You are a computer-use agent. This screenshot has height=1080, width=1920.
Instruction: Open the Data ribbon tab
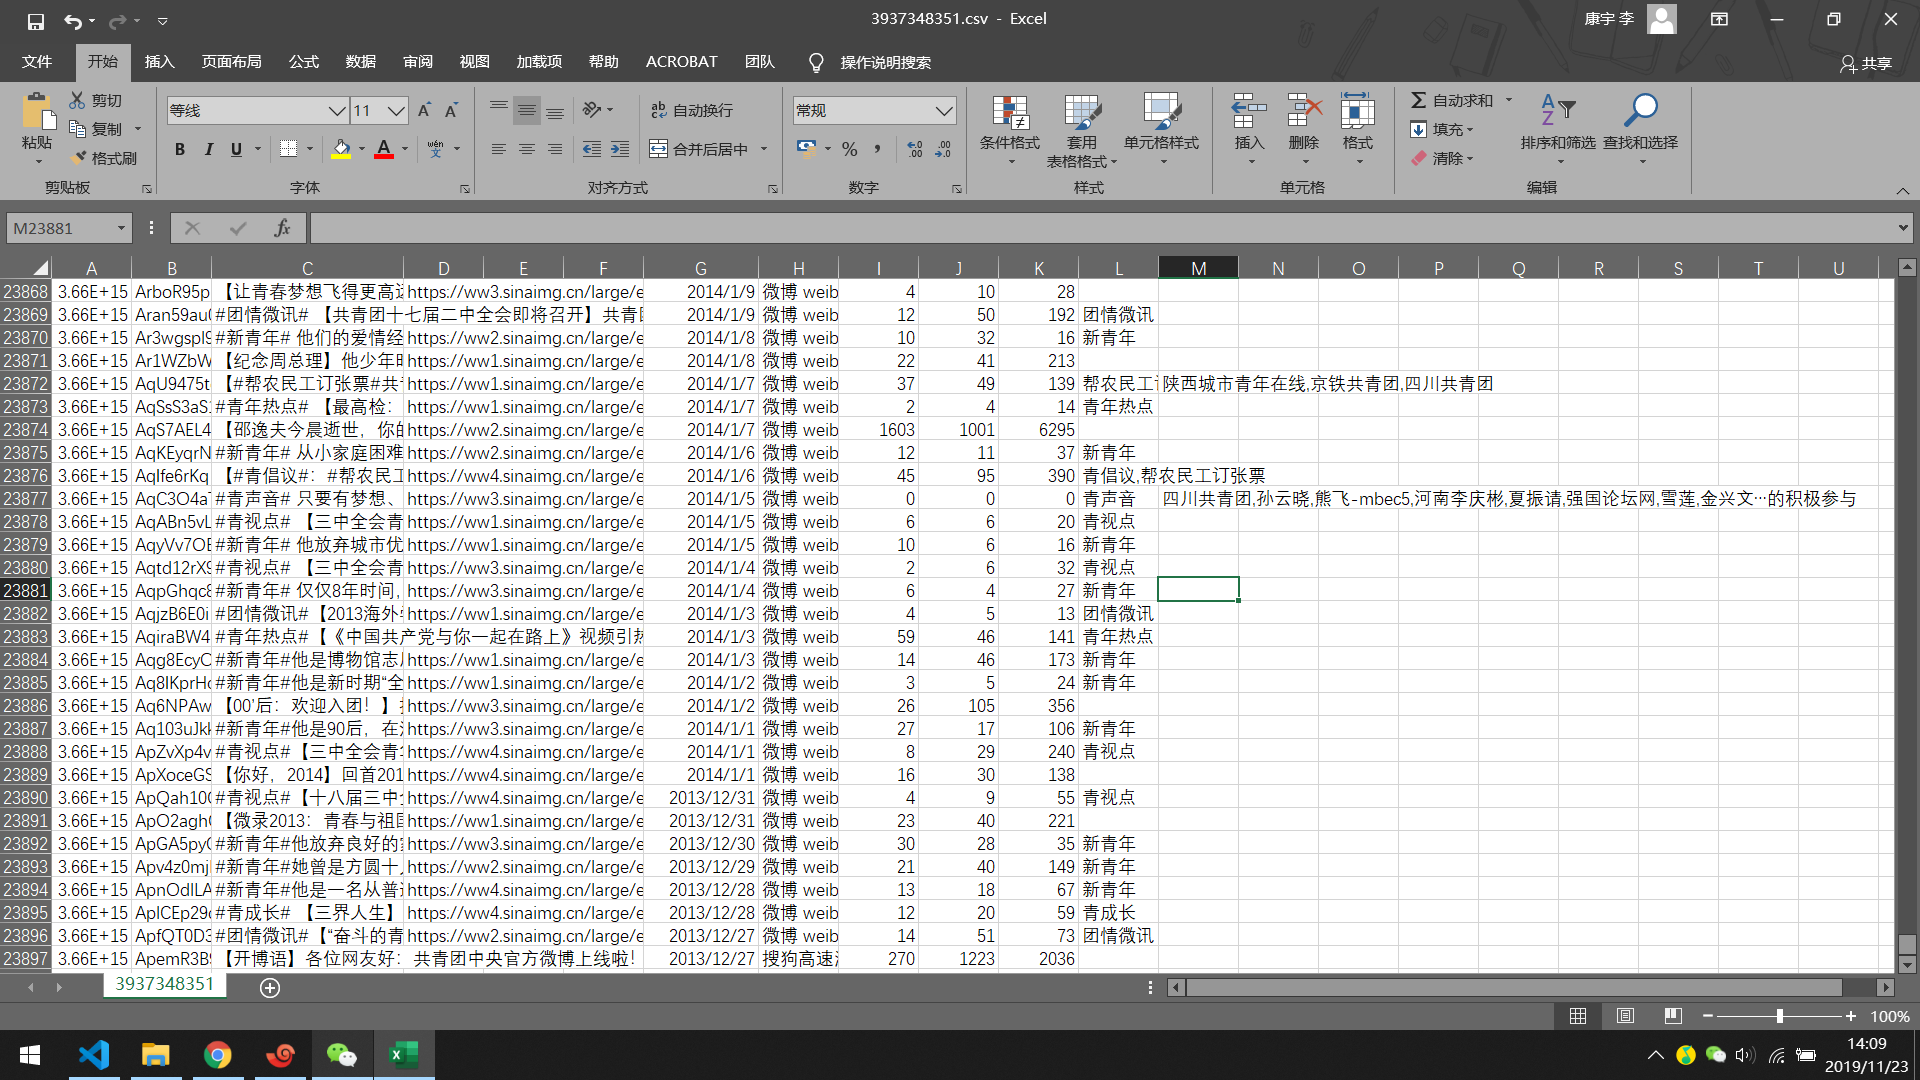click(360, 62)
